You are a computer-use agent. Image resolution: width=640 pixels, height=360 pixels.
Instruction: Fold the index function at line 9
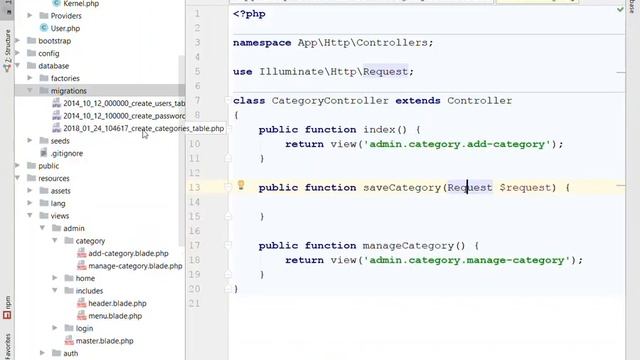pyautogui.click(x=228, y=129)
